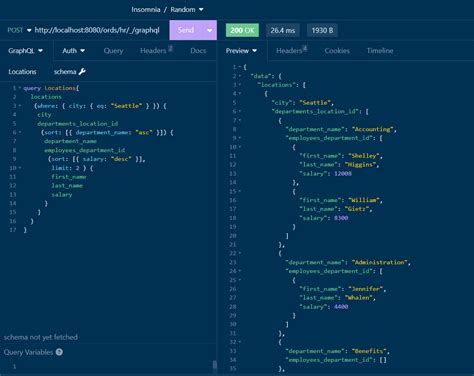Click the "asc" sort value in query
The height and width of the screenshot is (376, 474).
(144, 132)
